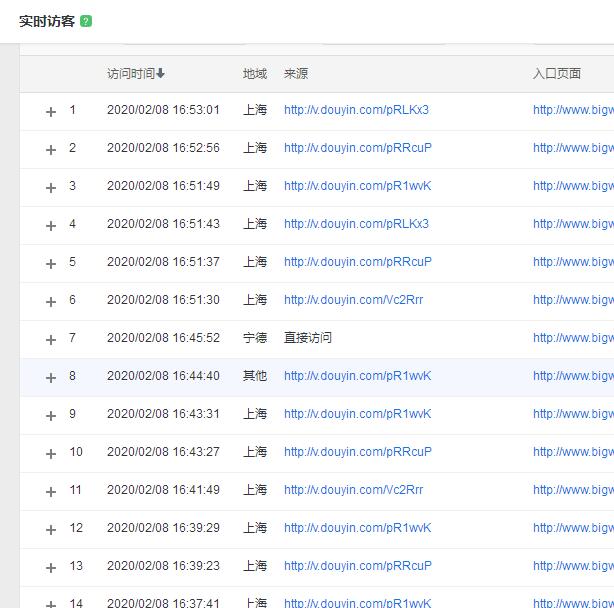Image resolution: width=614 pixels, height=608 pixels.
Task: Expand visitor row 8 from 其他
Action: (x=51, y=378)
